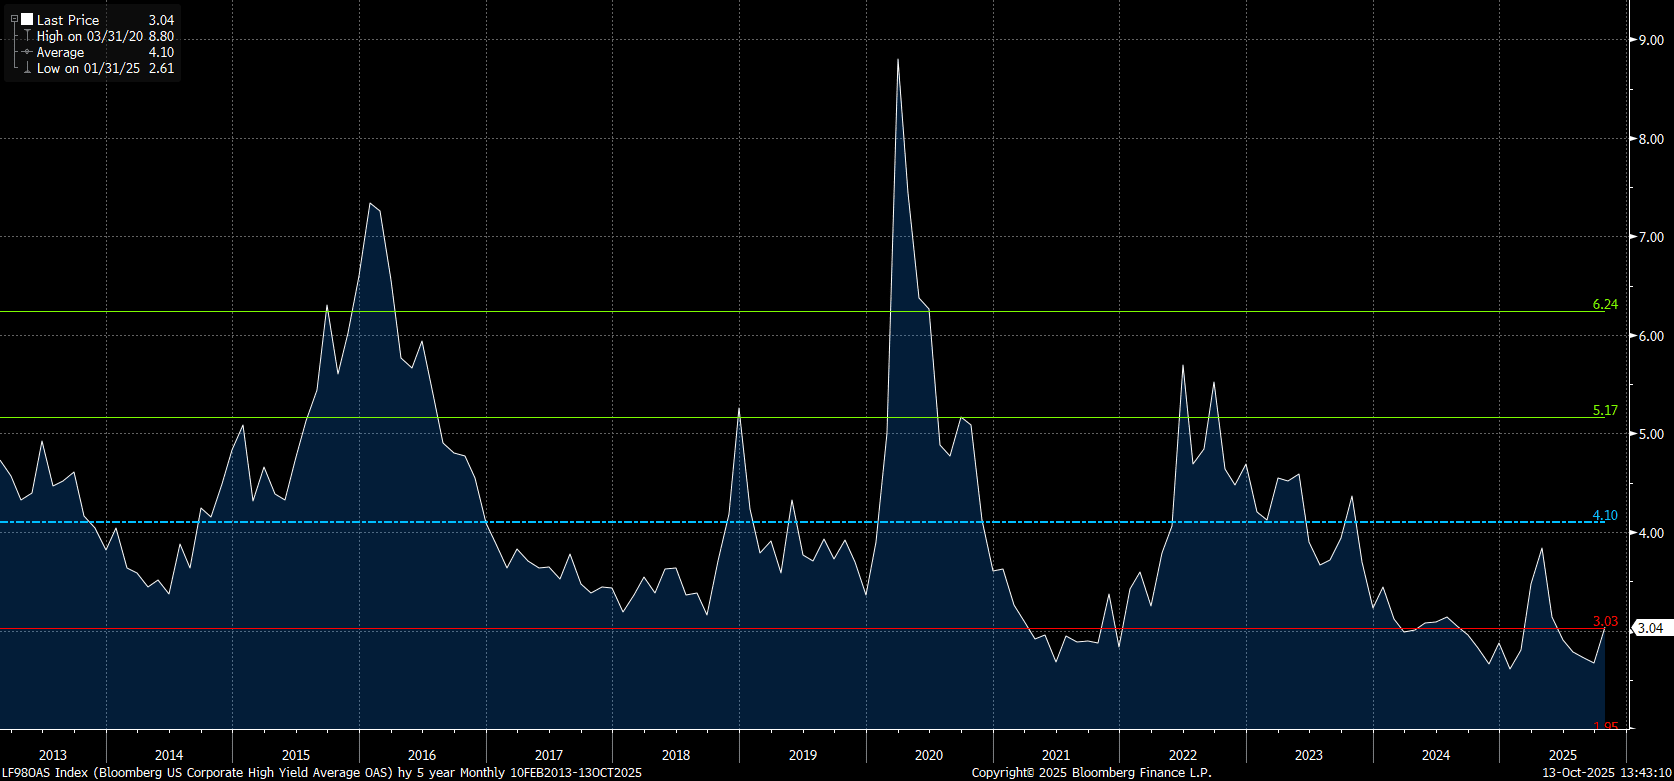
Task: Click the red 3.03 line label
Action: (x=1604, y=621)
